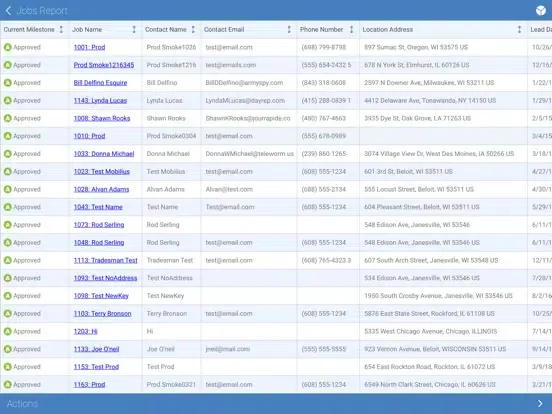Click the Jobs Report title text
The height and width of the screenshot is (414, 552).
click(x=42, y=11)
